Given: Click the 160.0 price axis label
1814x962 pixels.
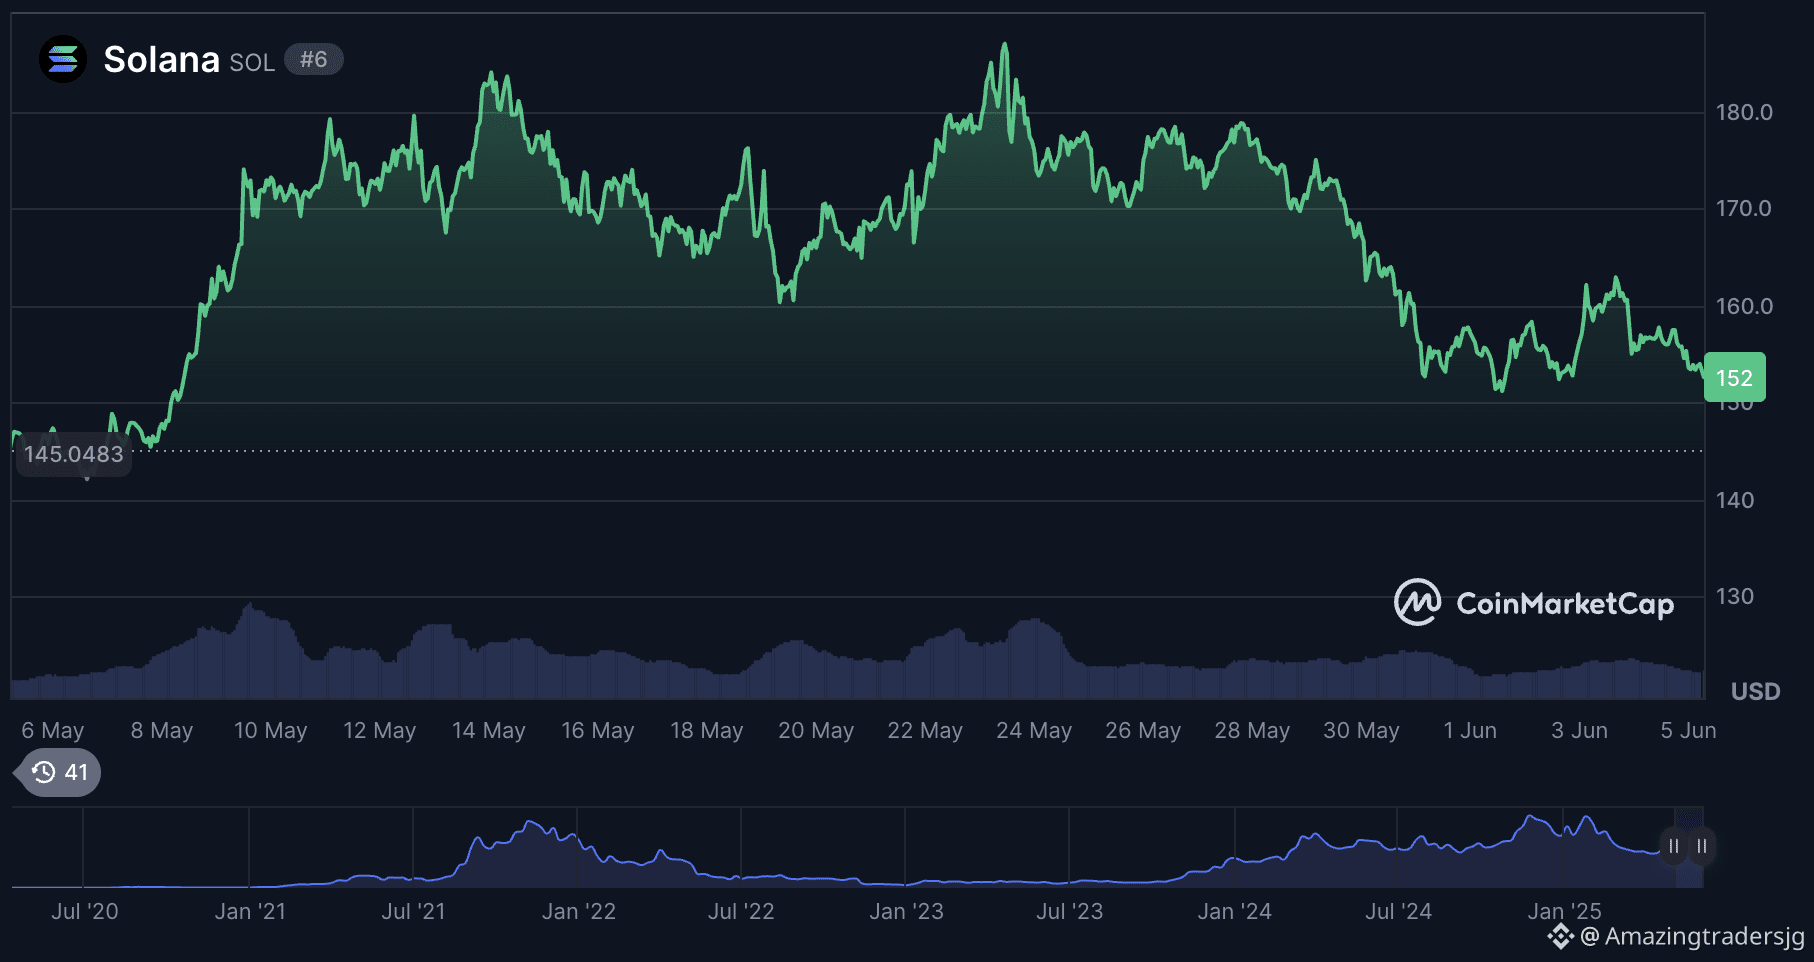Looking at the screenshot, I should (1744, 306).
